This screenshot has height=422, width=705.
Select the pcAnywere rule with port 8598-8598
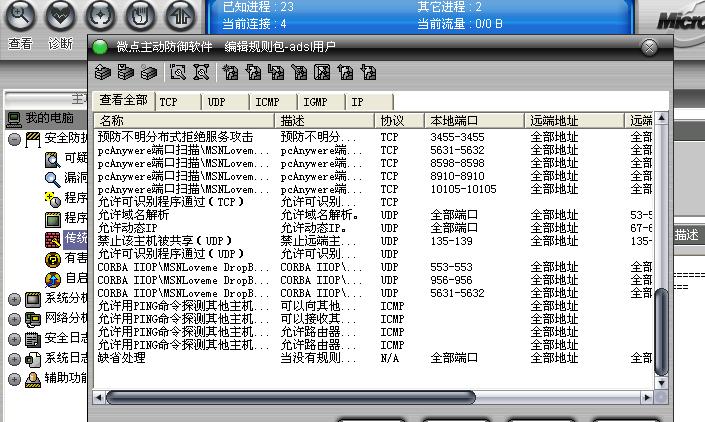(x=373, y=163)
